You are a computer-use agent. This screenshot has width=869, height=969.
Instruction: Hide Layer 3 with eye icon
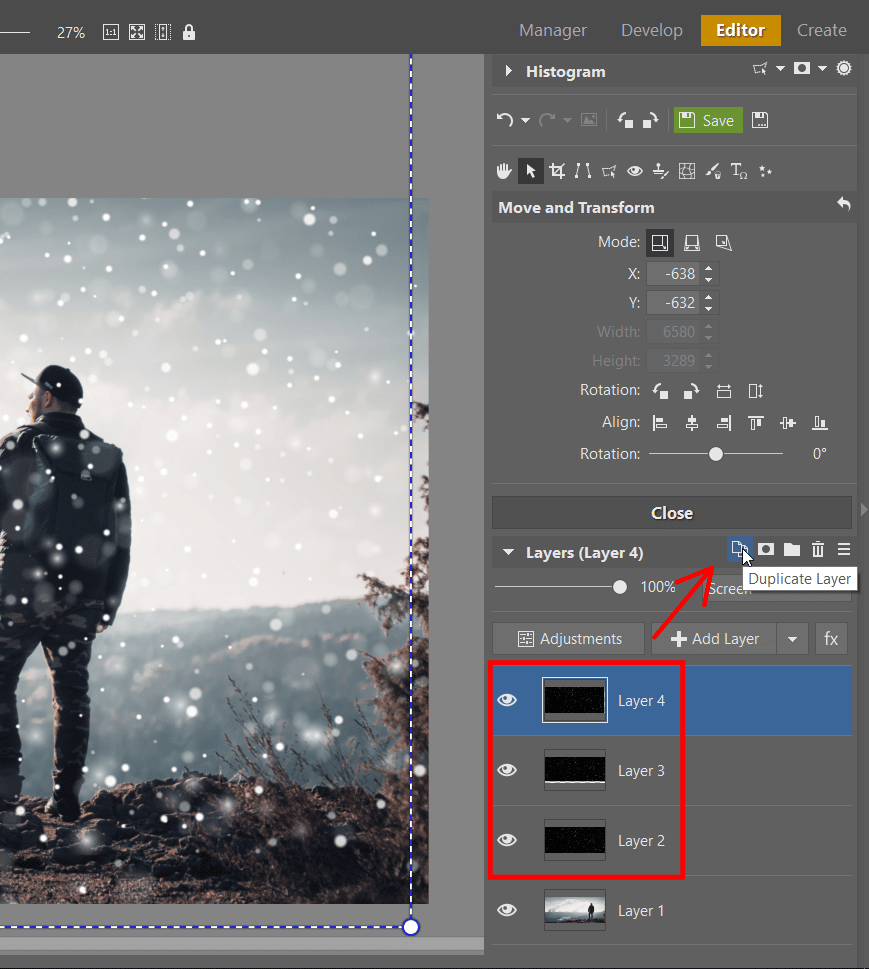pyautogui.click(x=507, y=769)
